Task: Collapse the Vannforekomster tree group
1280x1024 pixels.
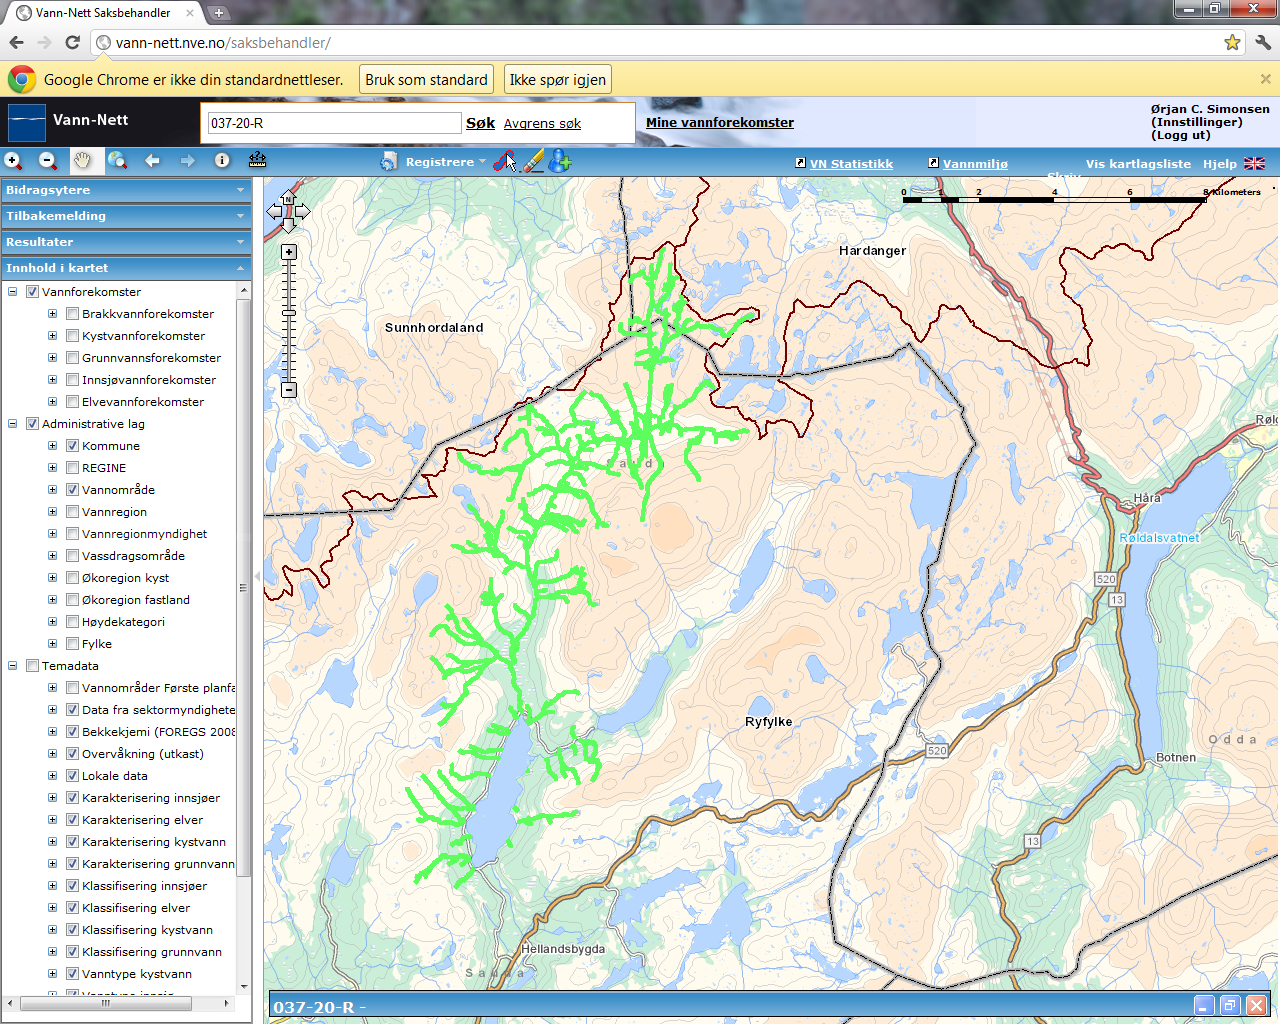Action: click(x=13, y=292)
